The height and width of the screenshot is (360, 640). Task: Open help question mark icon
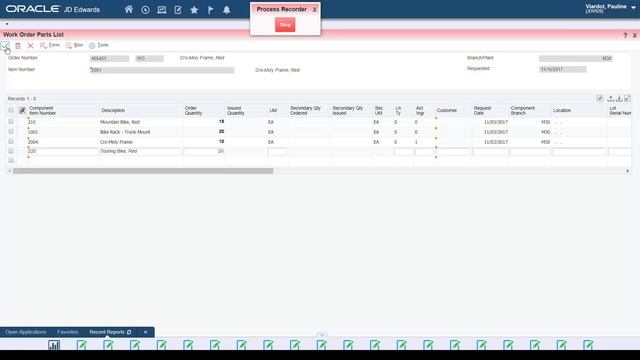tap(625, 36)
